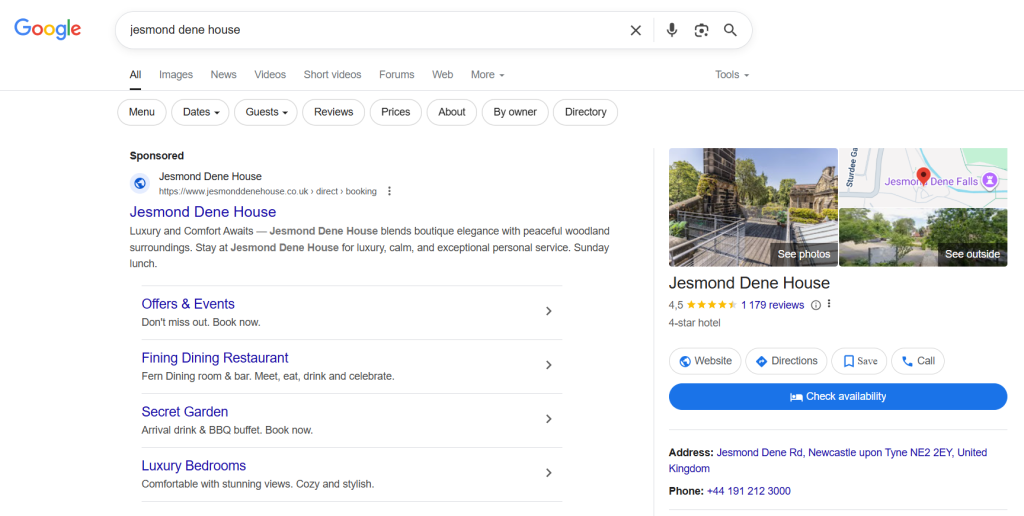Open ad options three-dot menu

pyautogui.click(x=389, y=191)
